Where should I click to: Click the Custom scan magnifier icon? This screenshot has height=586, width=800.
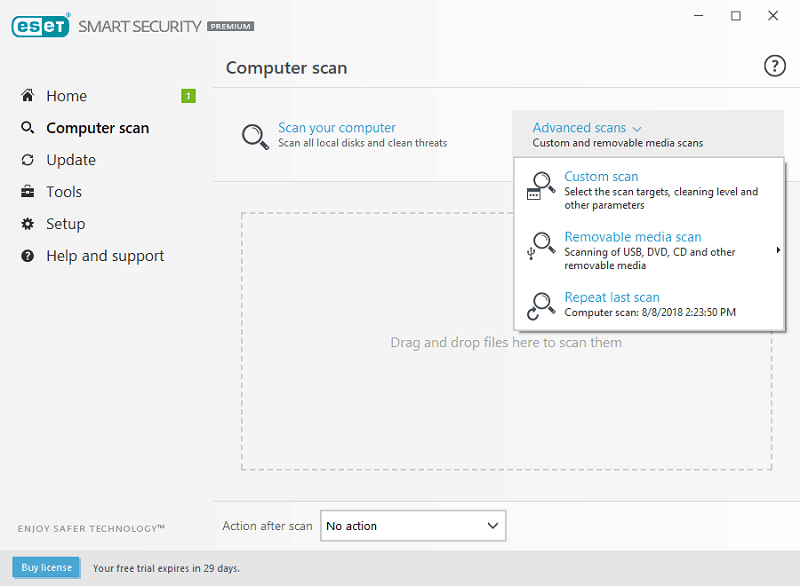[541, 186]
